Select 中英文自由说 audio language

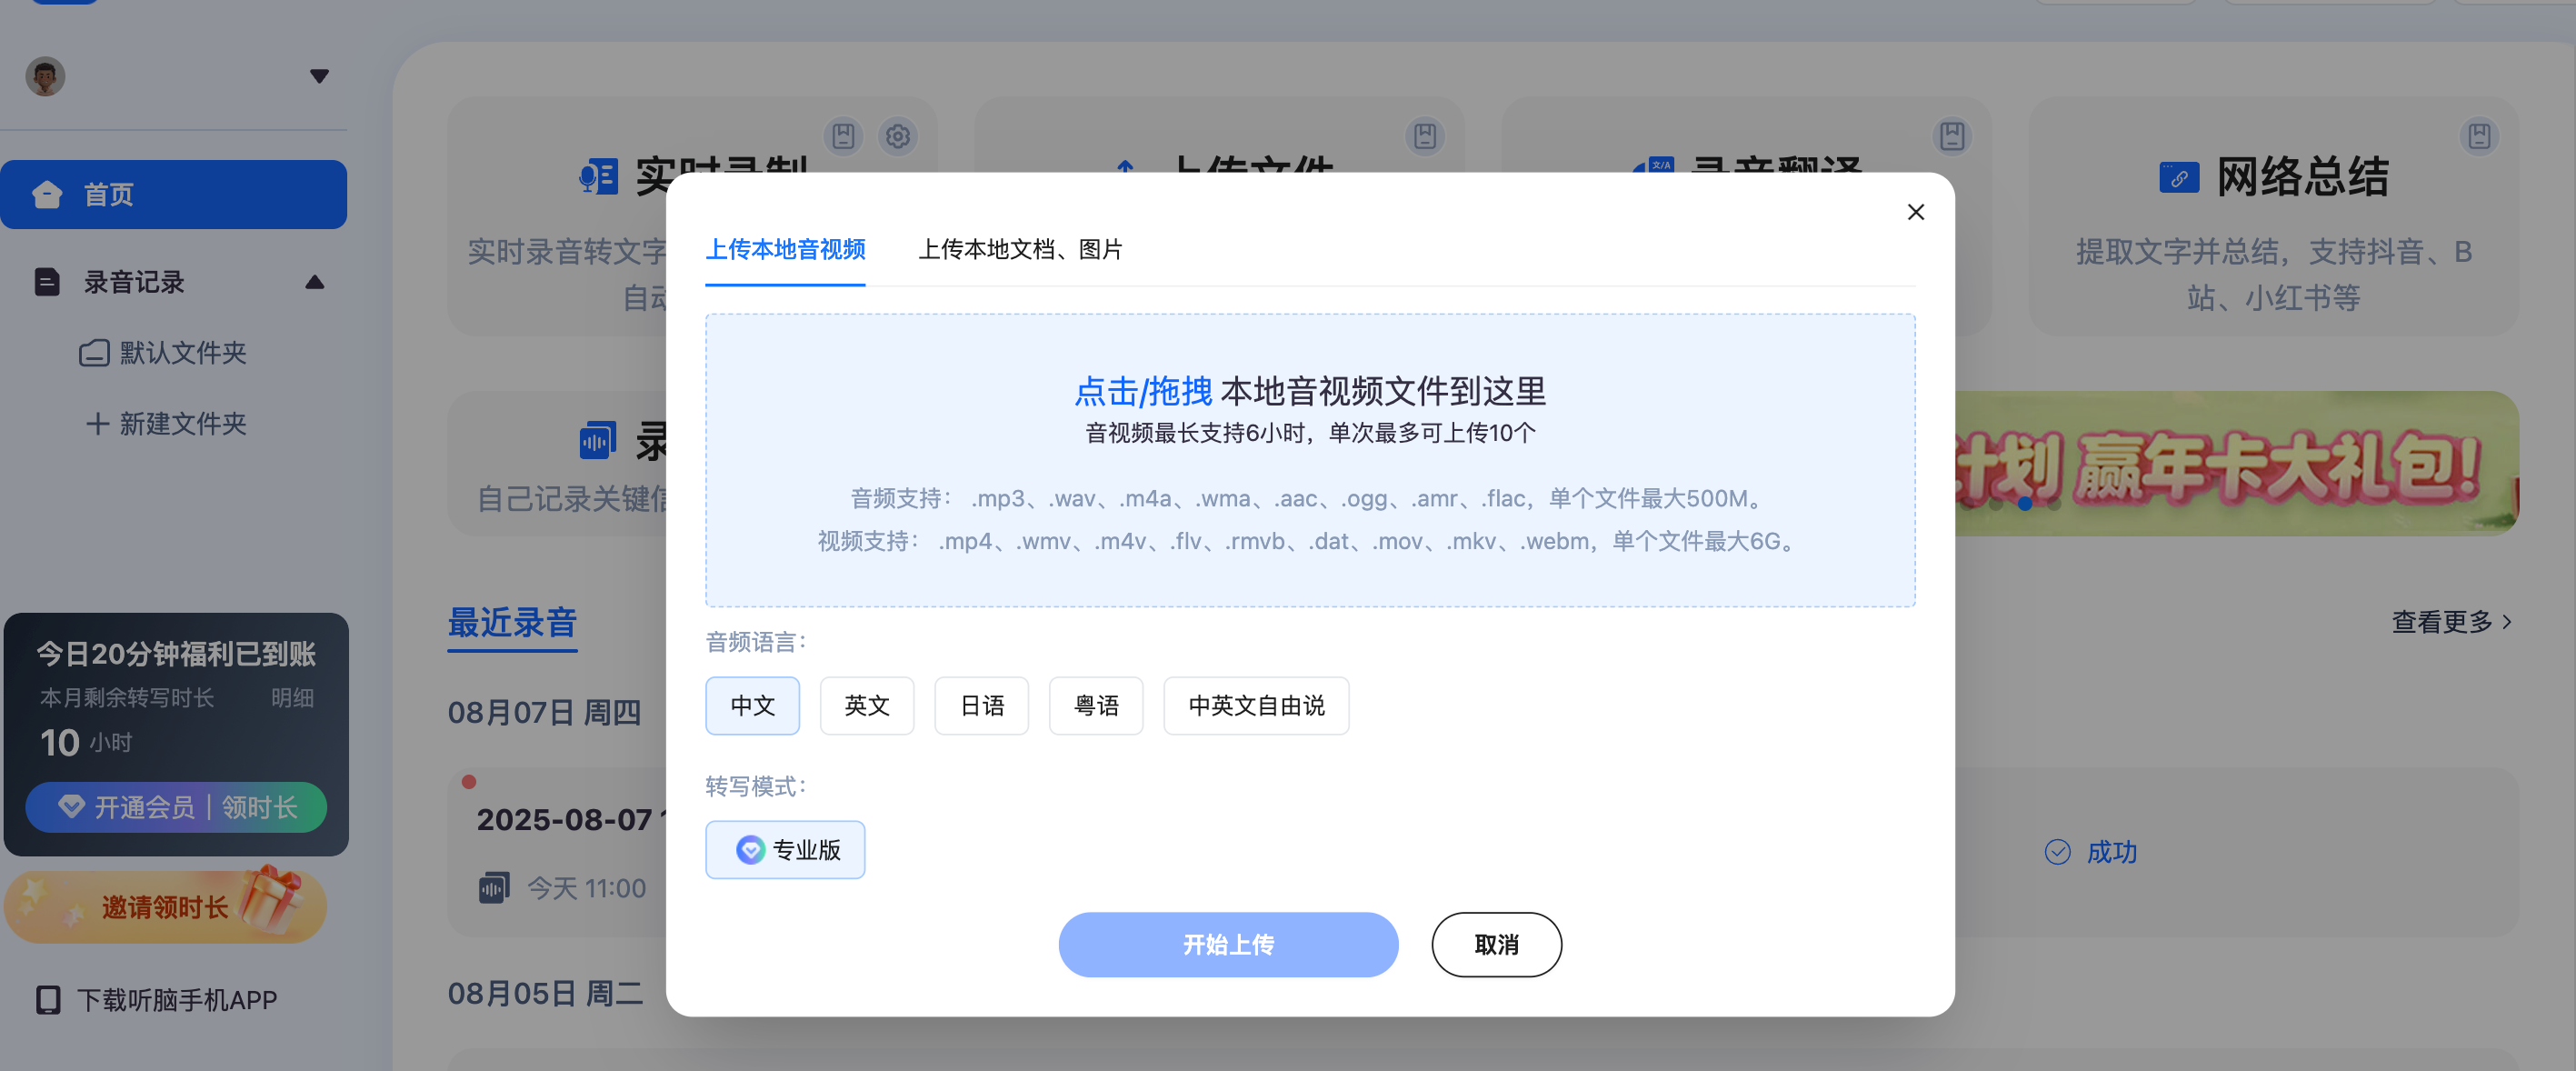(1256, 706)
